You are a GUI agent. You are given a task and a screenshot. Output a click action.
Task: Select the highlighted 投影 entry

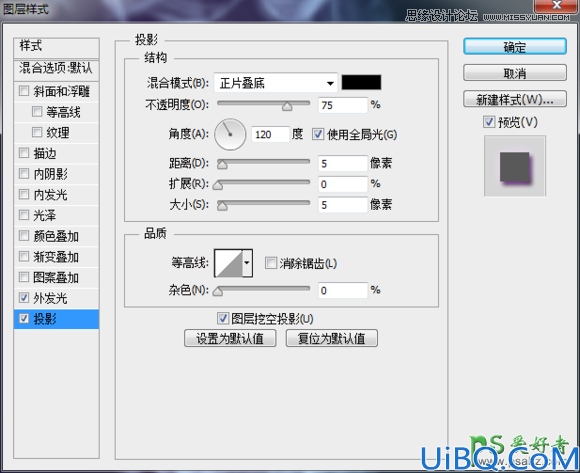pyautogui.click(x=57, y=319)
